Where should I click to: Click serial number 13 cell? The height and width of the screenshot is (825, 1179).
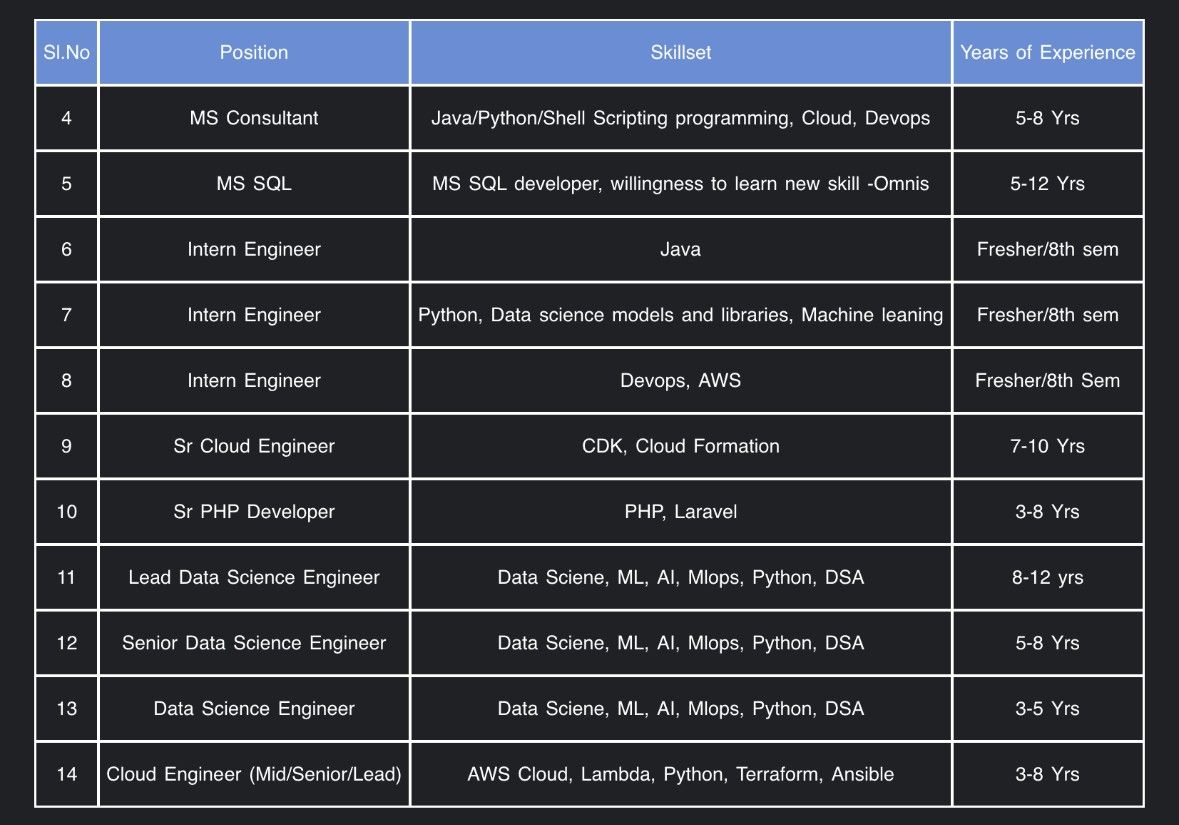coord(66,708)
